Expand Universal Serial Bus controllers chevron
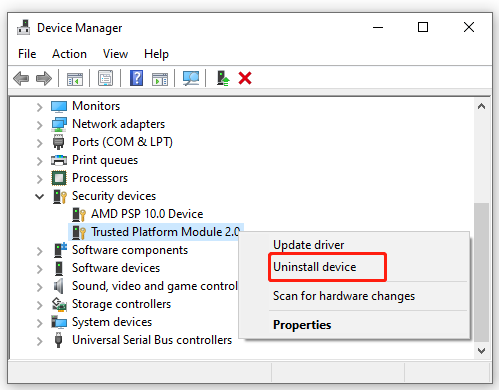 tap(39, 341)
